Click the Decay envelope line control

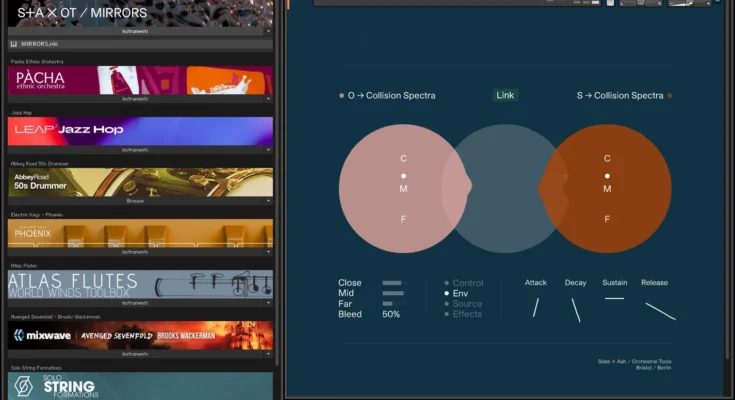576,310
